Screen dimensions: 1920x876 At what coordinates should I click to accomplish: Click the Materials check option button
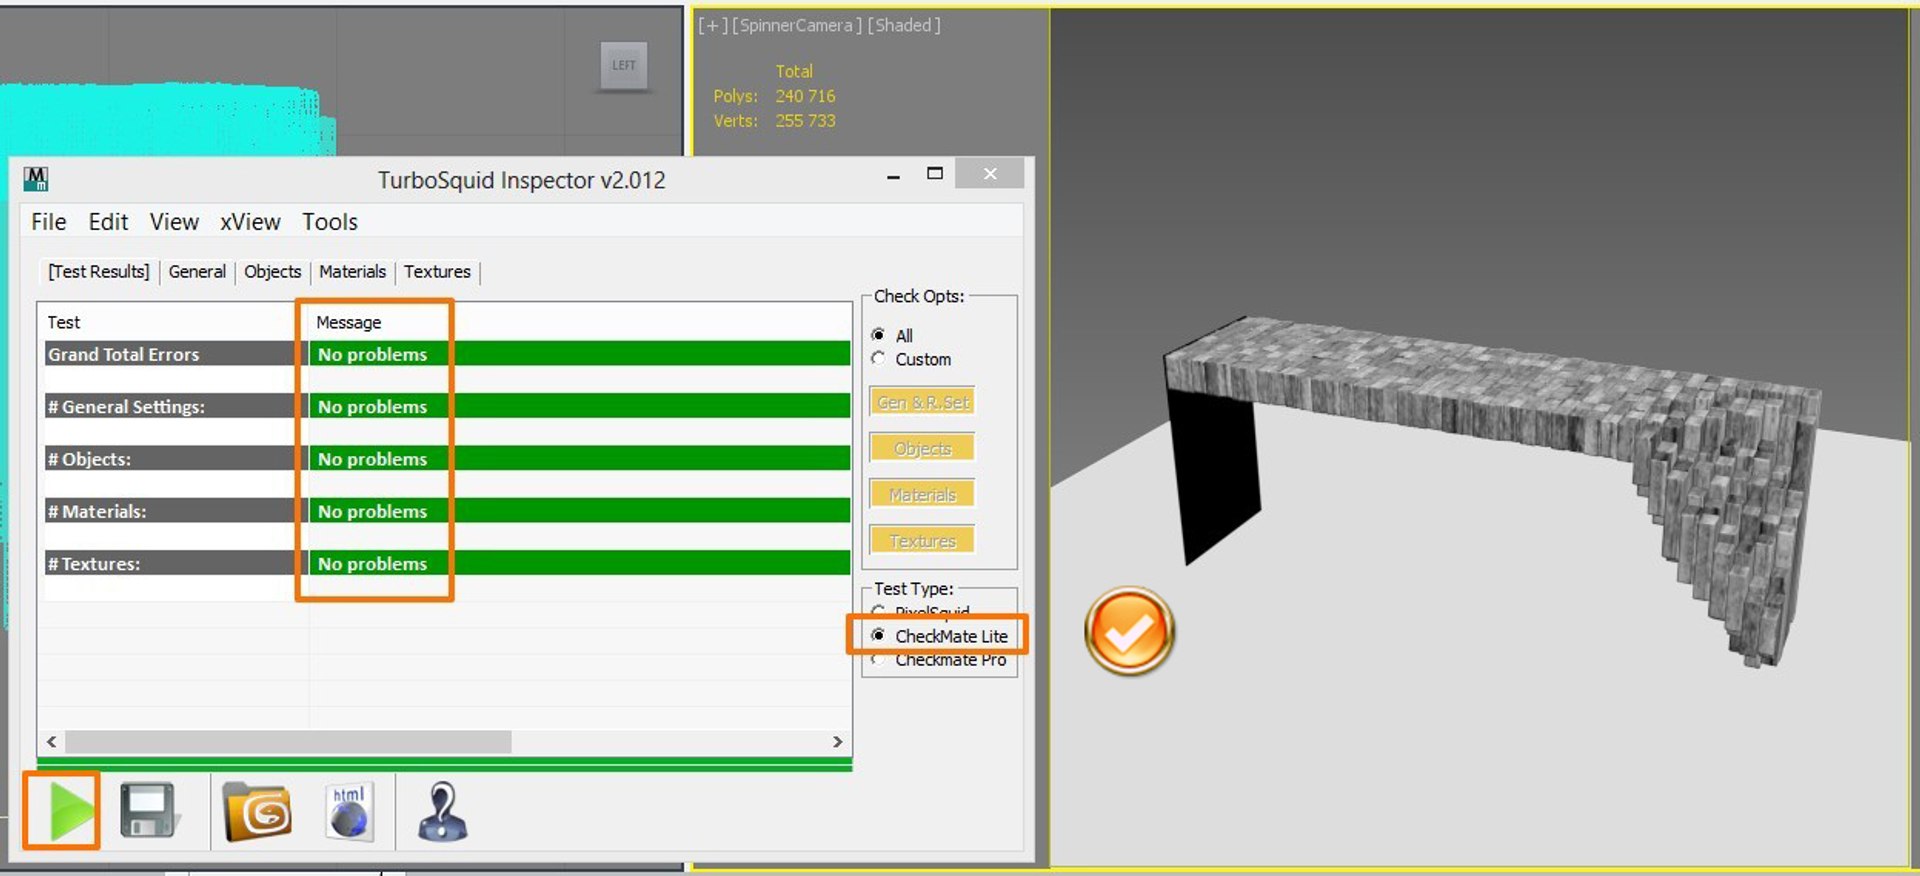click(922, 494)
